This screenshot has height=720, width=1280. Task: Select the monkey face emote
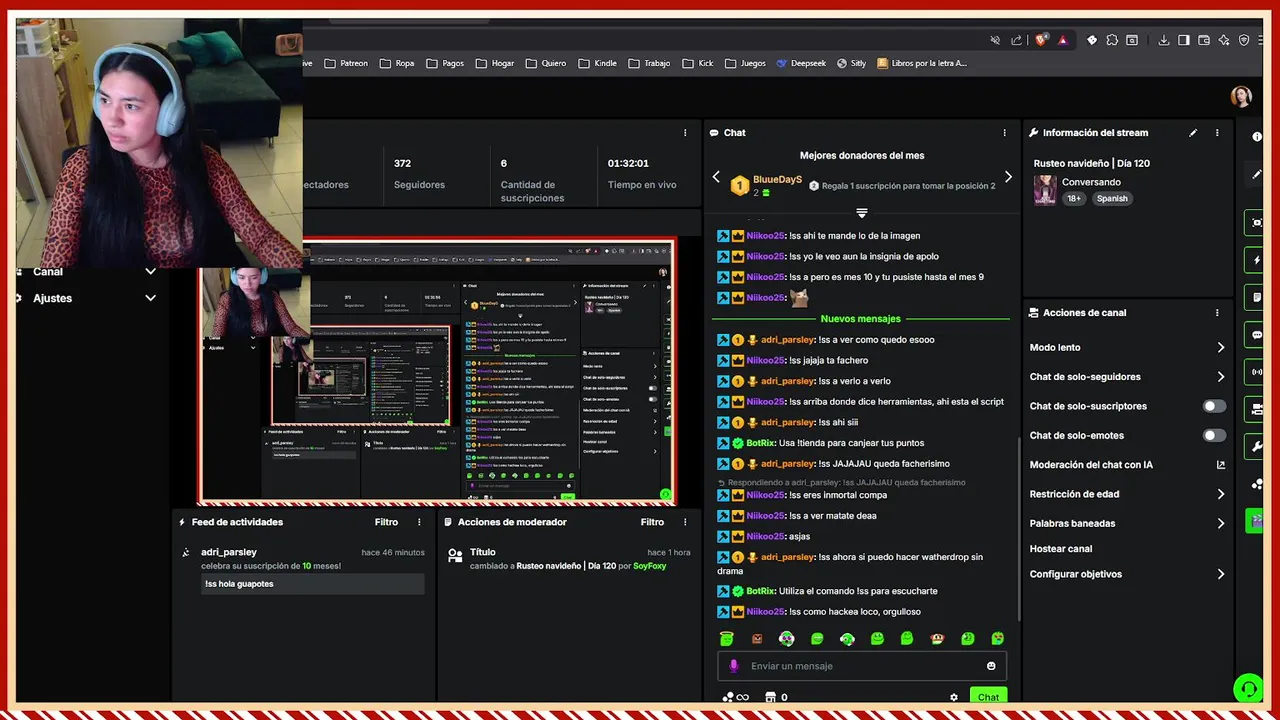[937, 638]
